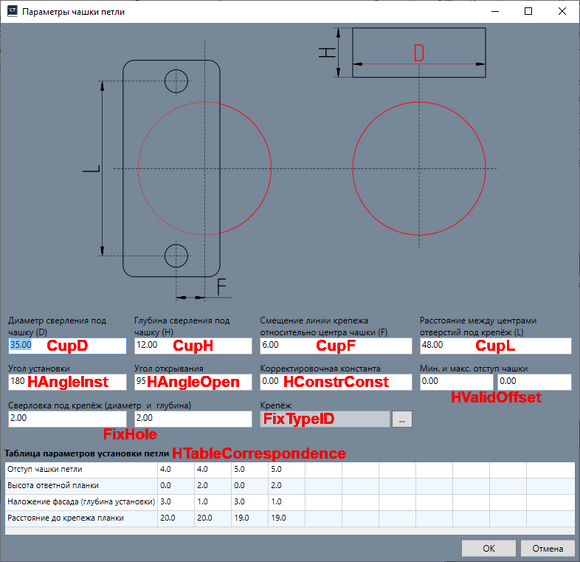Close the Параметры чашки петли dialog
The image size is (580, 562).
click(x=562, y=11)
